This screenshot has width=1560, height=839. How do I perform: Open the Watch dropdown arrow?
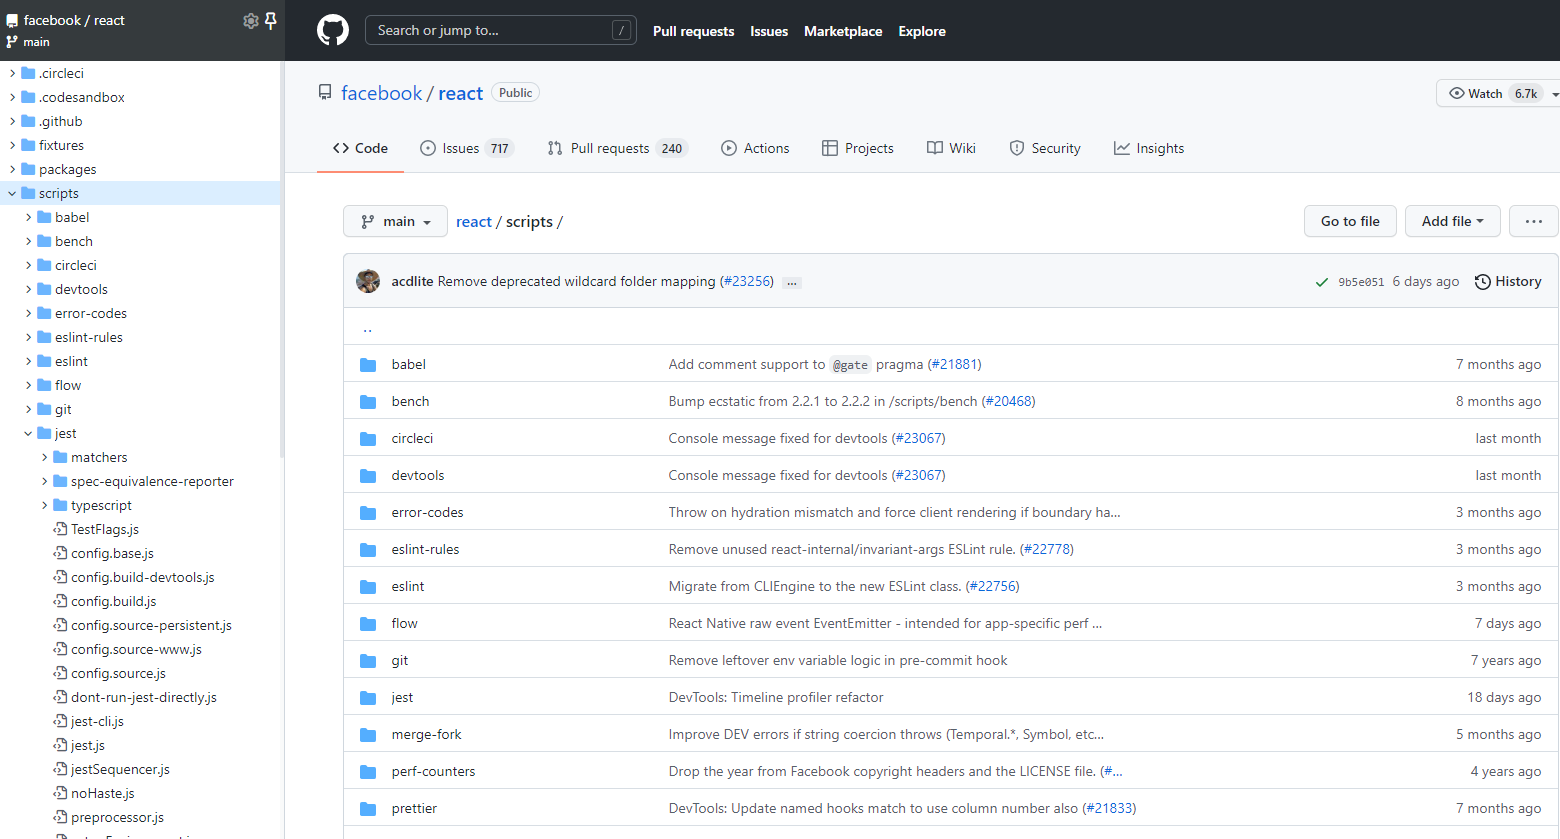1555,94
